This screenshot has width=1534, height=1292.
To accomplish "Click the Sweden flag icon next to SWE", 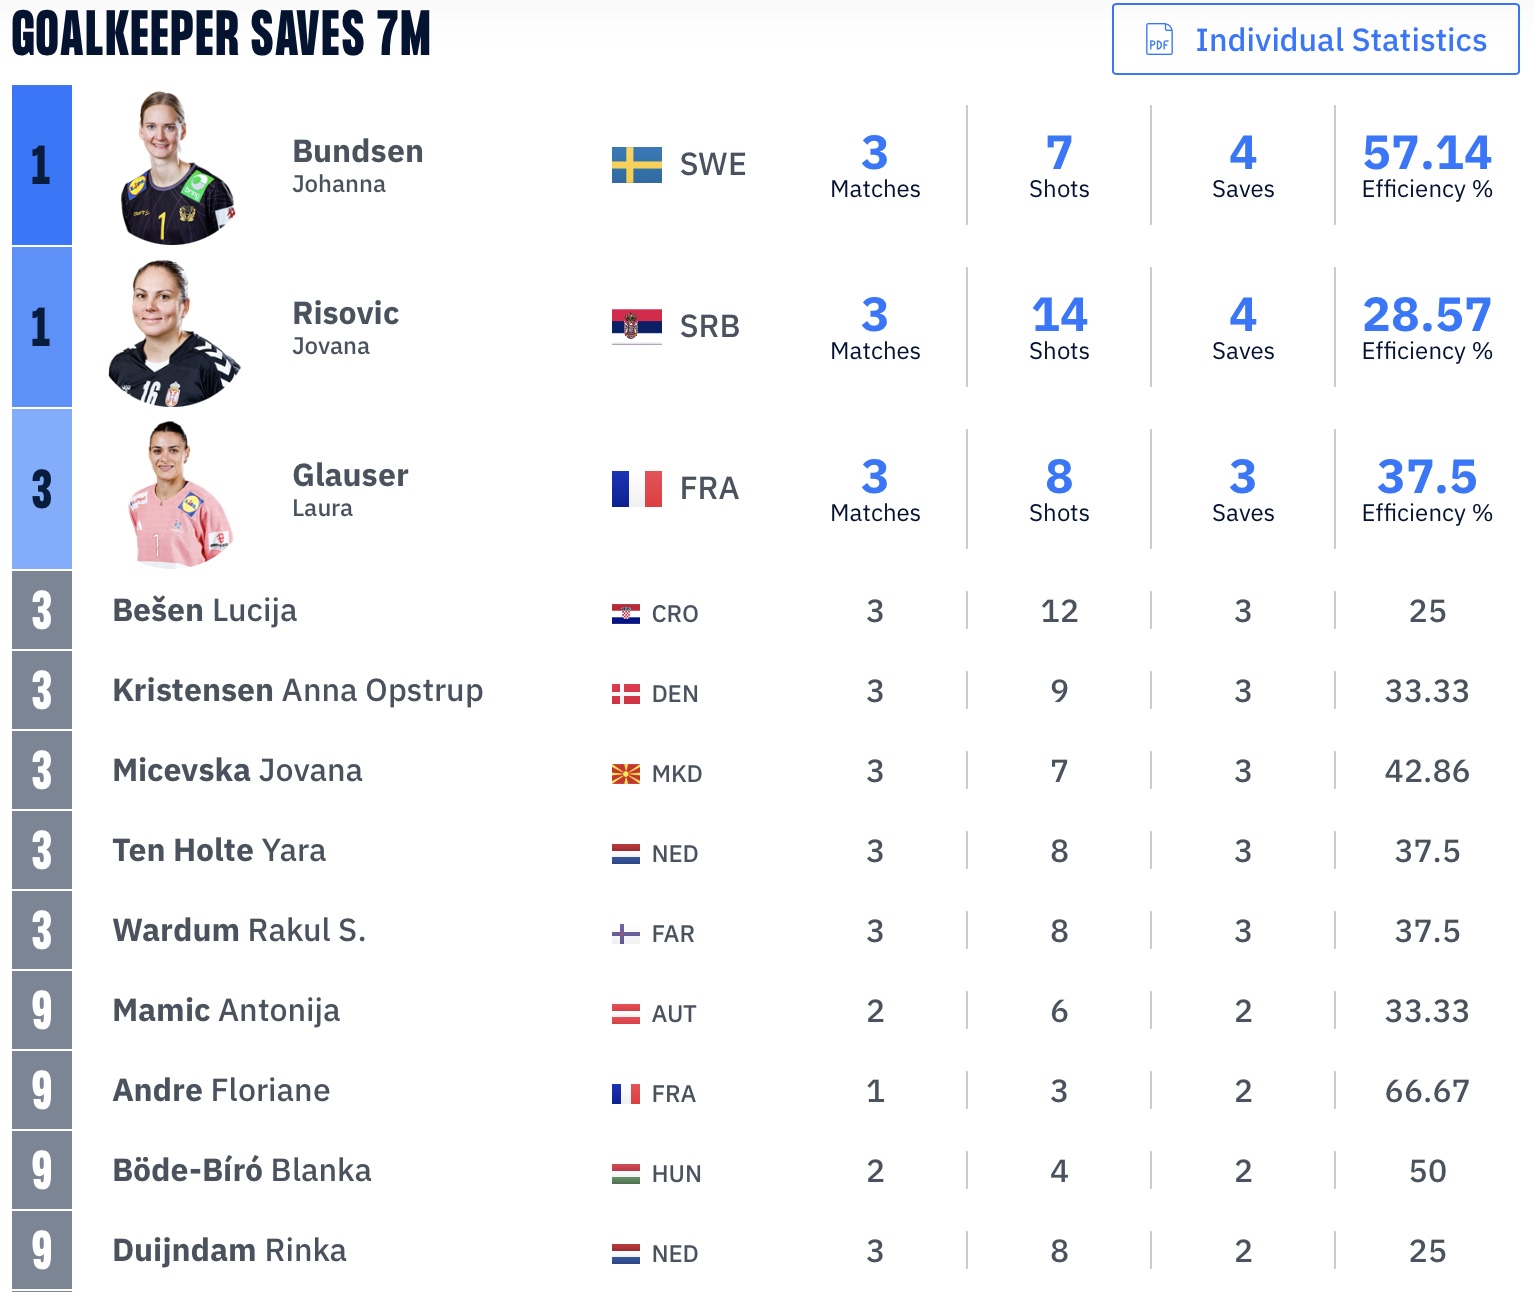I will click(637, 165).
